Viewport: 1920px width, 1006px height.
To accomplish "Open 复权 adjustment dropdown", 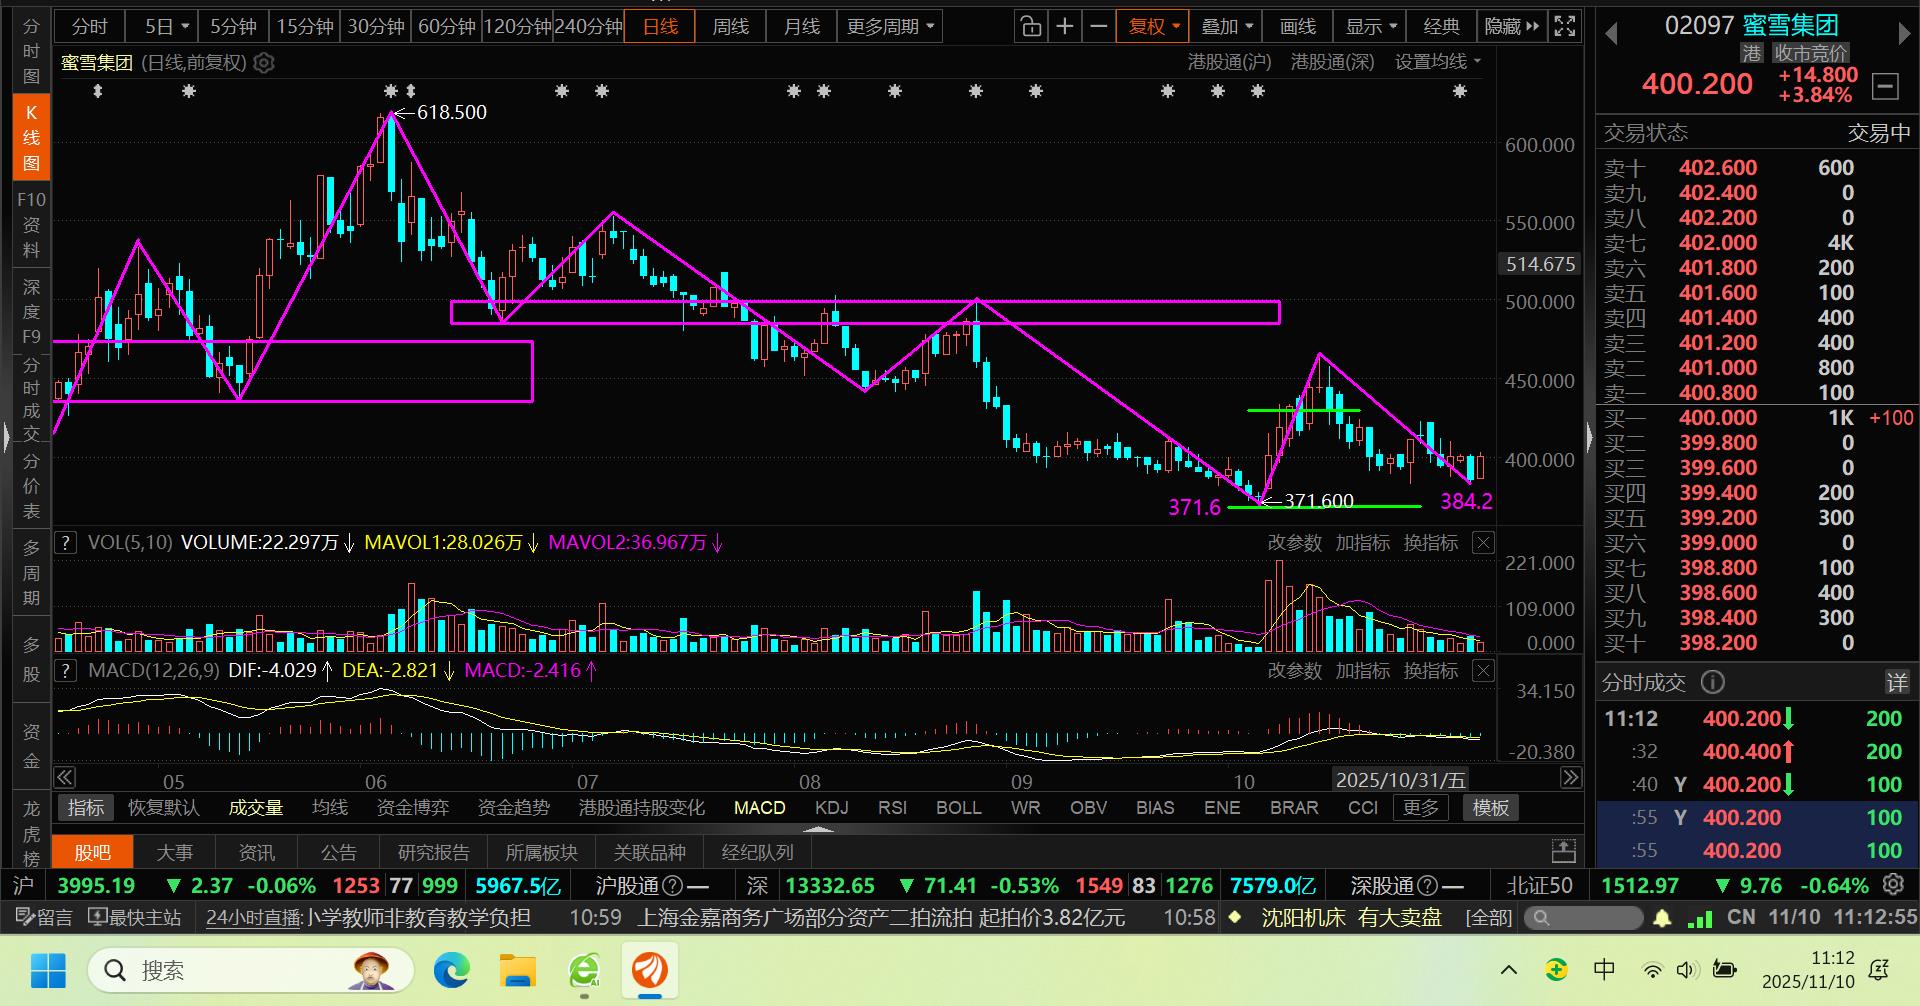I will (x=1154, y=27).
